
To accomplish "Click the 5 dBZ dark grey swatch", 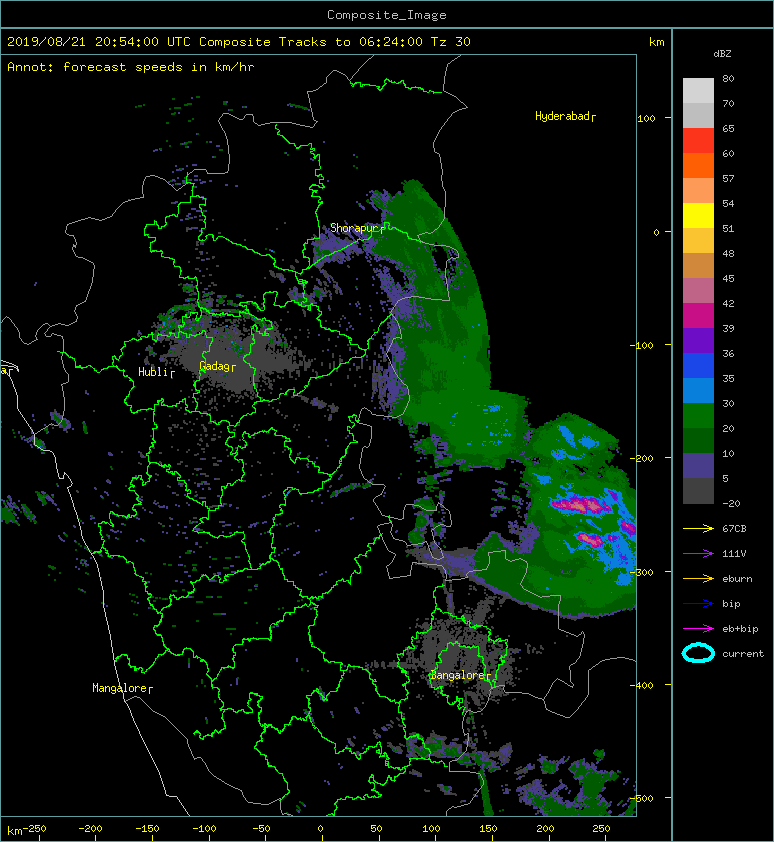I will tap(698, 490).
